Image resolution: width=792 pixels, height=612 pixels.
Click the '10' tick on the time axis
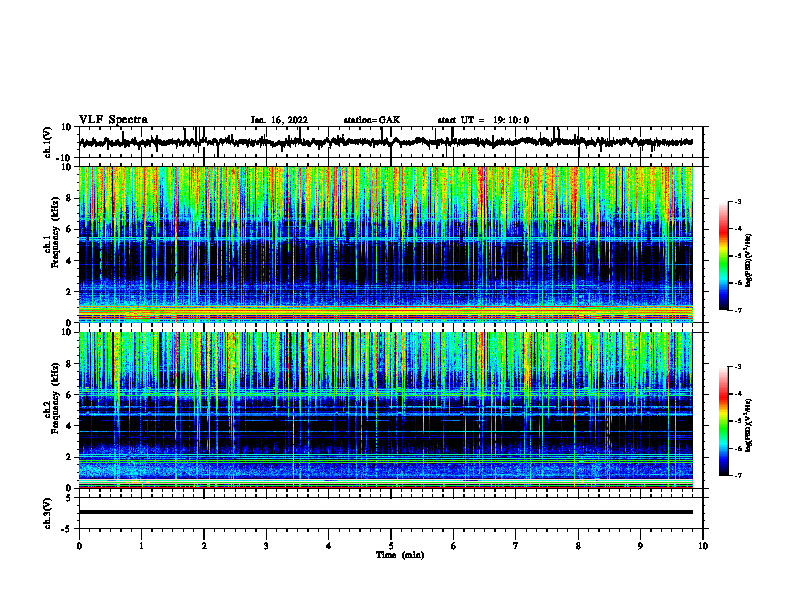coord(703,546)
